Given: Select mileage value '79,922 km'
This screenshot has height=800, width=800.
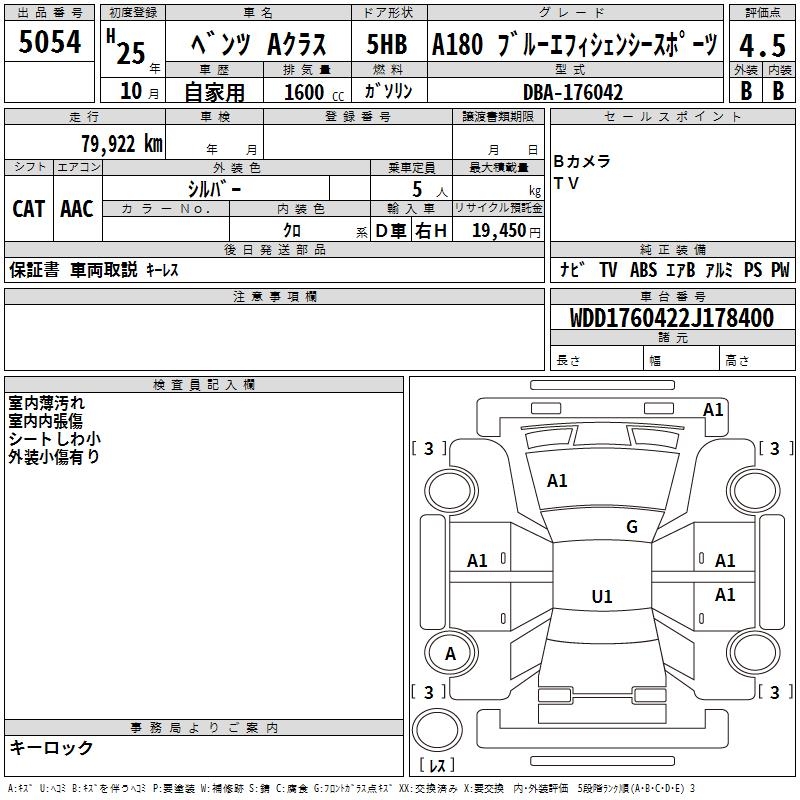Looking at the screenshot, I should pos(122,143).
